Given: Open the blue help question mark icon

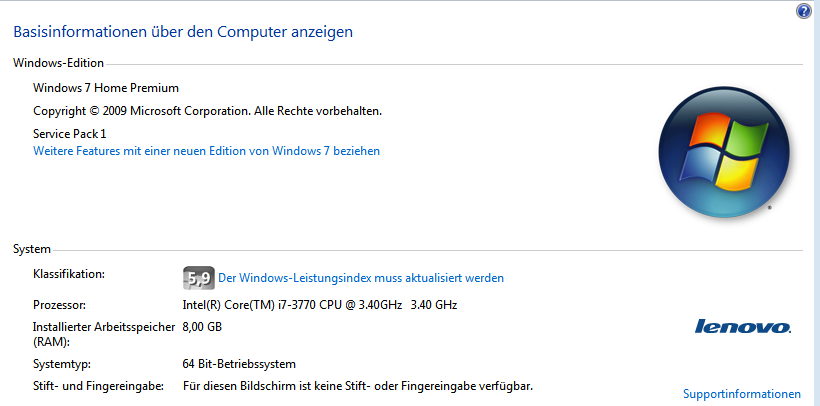Looking at the screenshot, I should [804, 12].
